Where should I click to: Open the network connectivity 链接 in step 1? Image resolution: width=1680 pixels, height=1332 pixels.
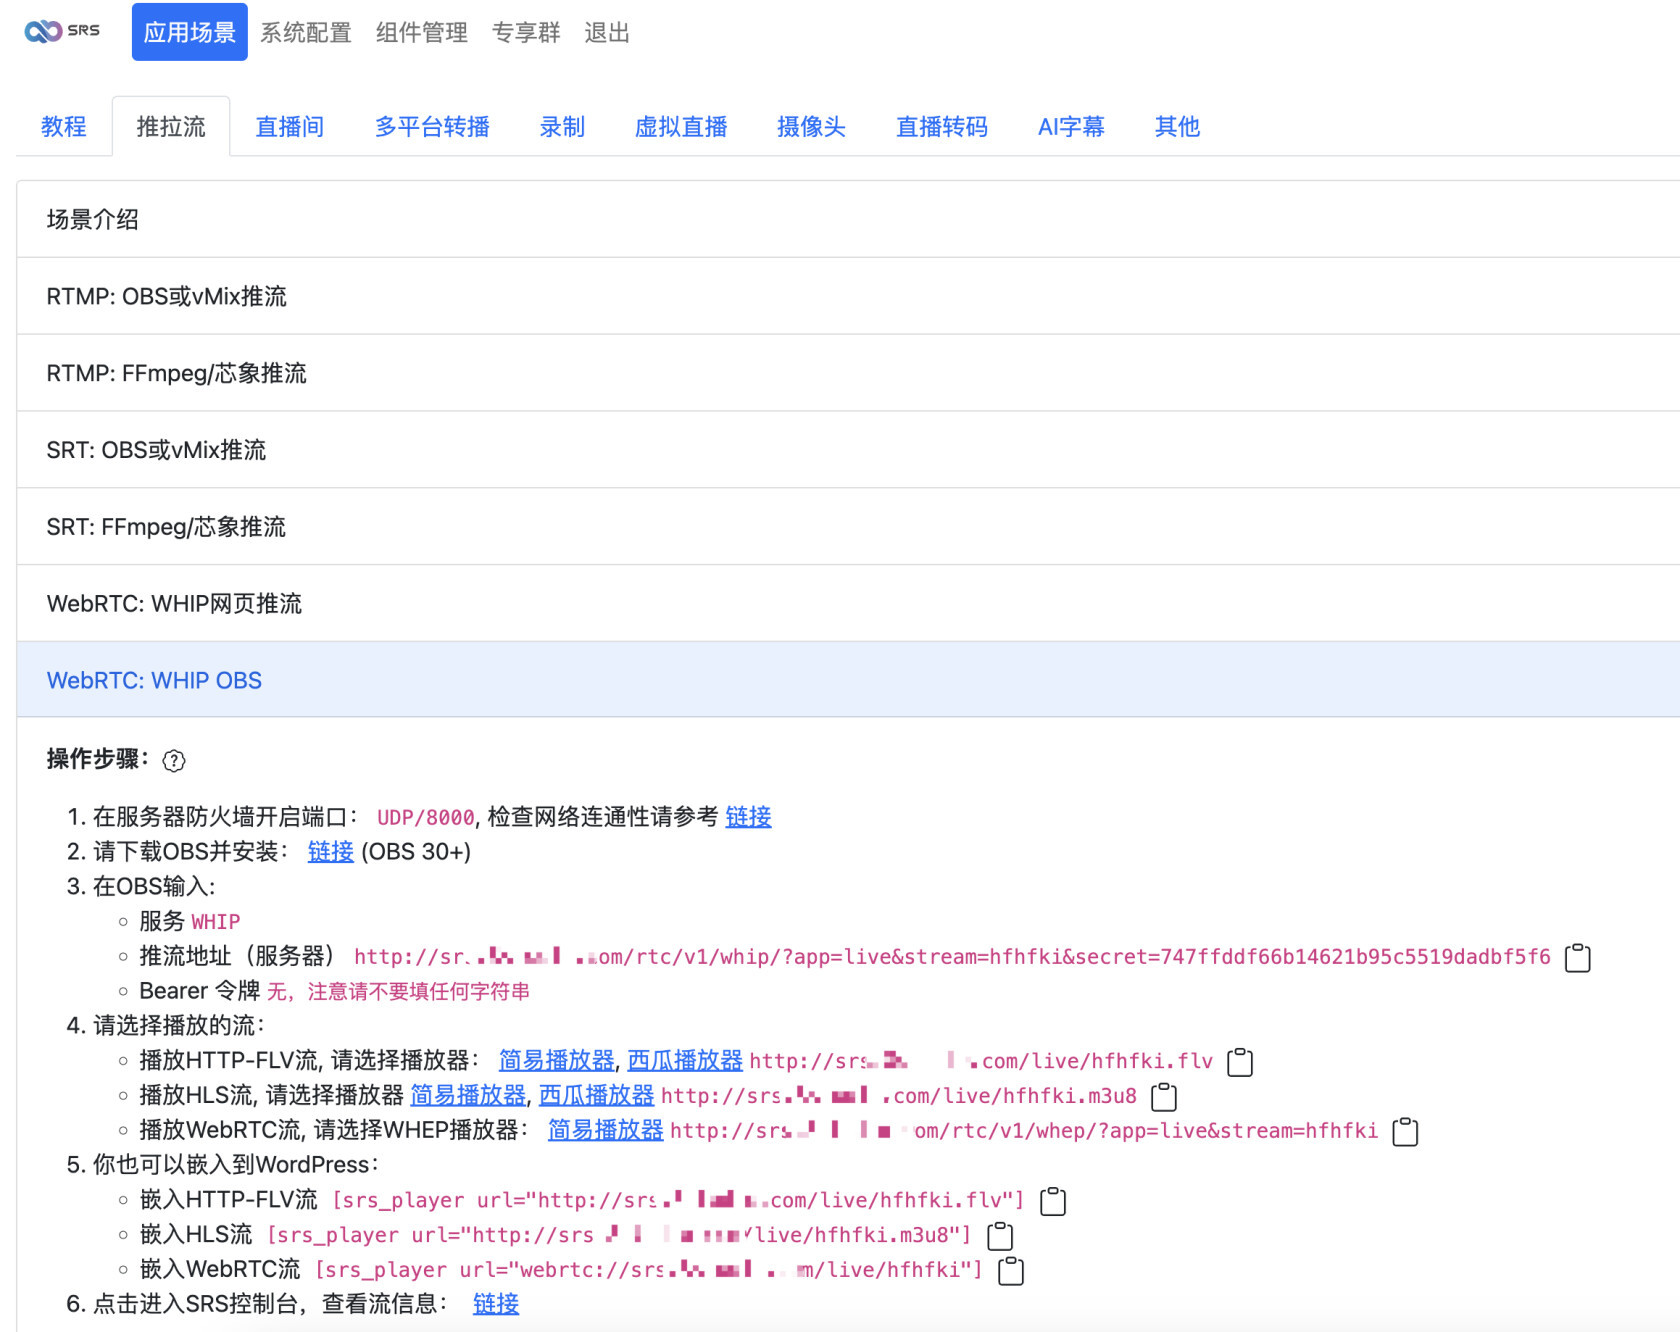pyautogui.click(x=748, y=817)
